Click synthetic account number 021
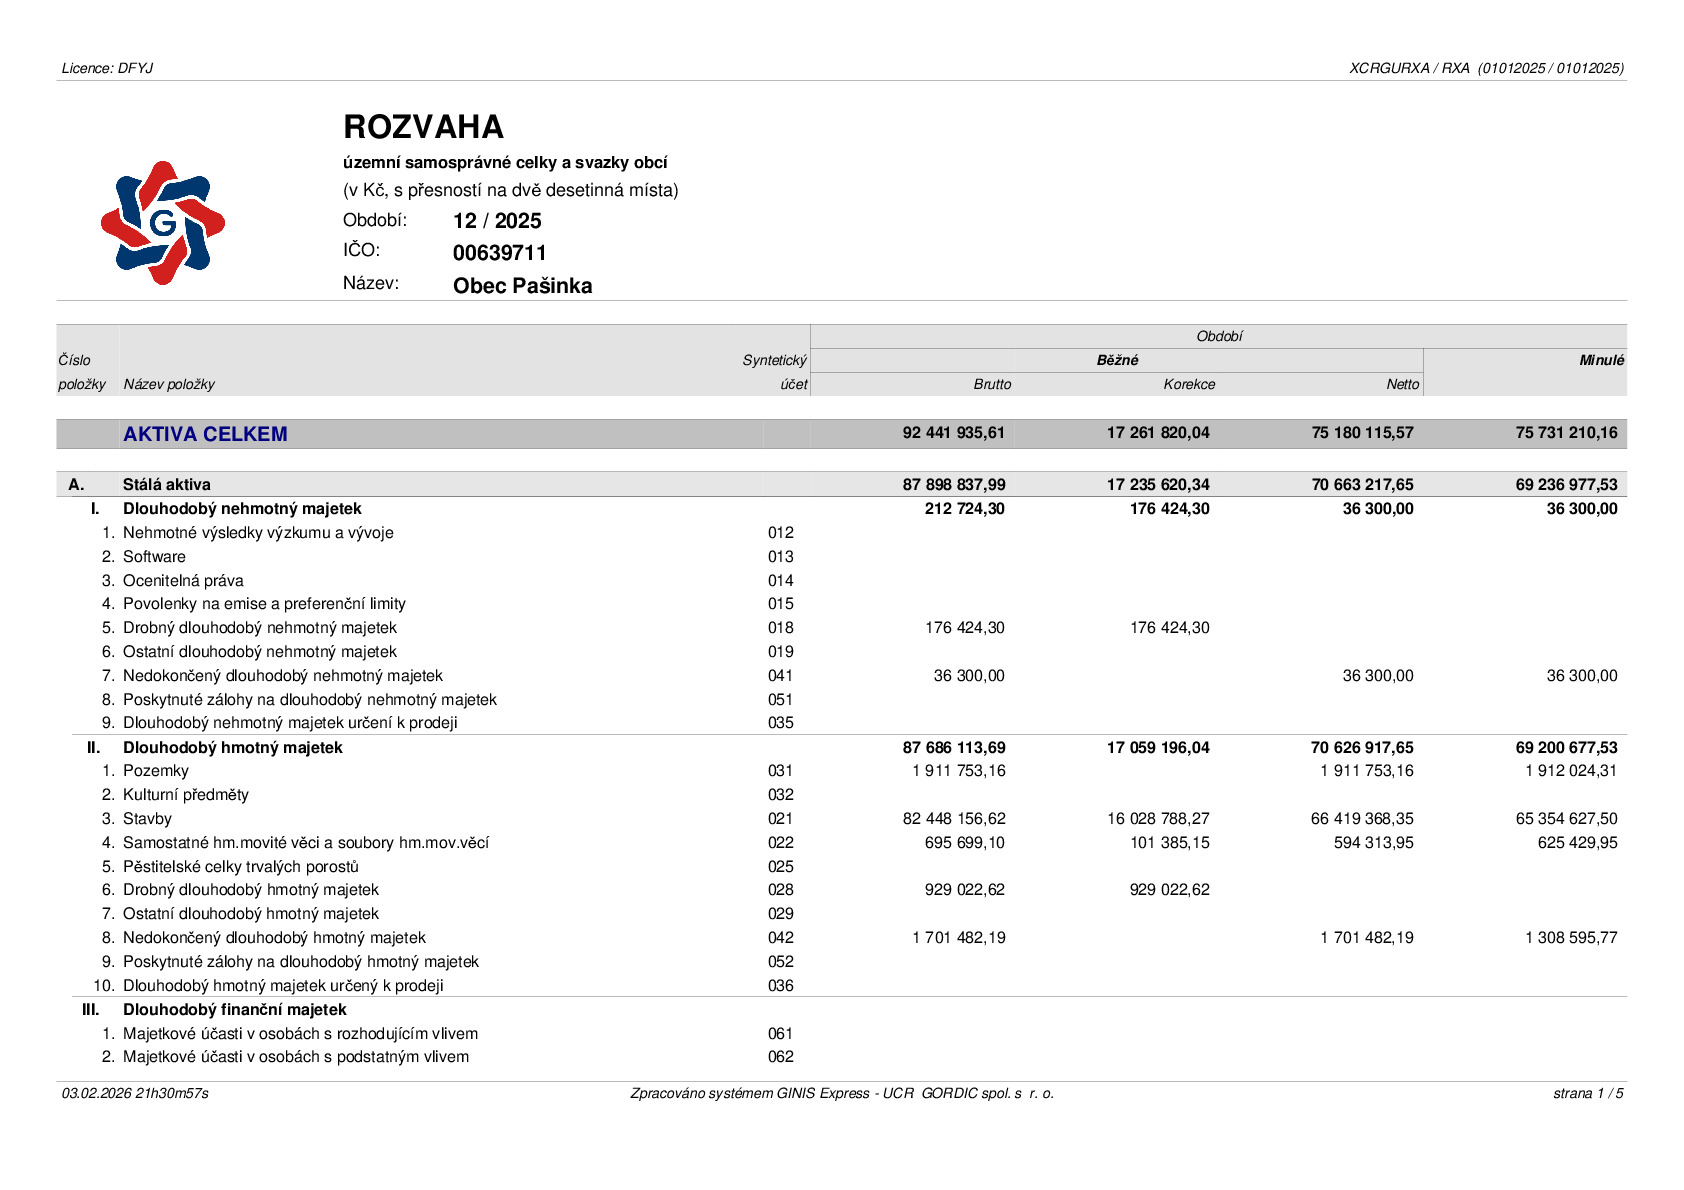1684x1190 pixels. point(781,819)
